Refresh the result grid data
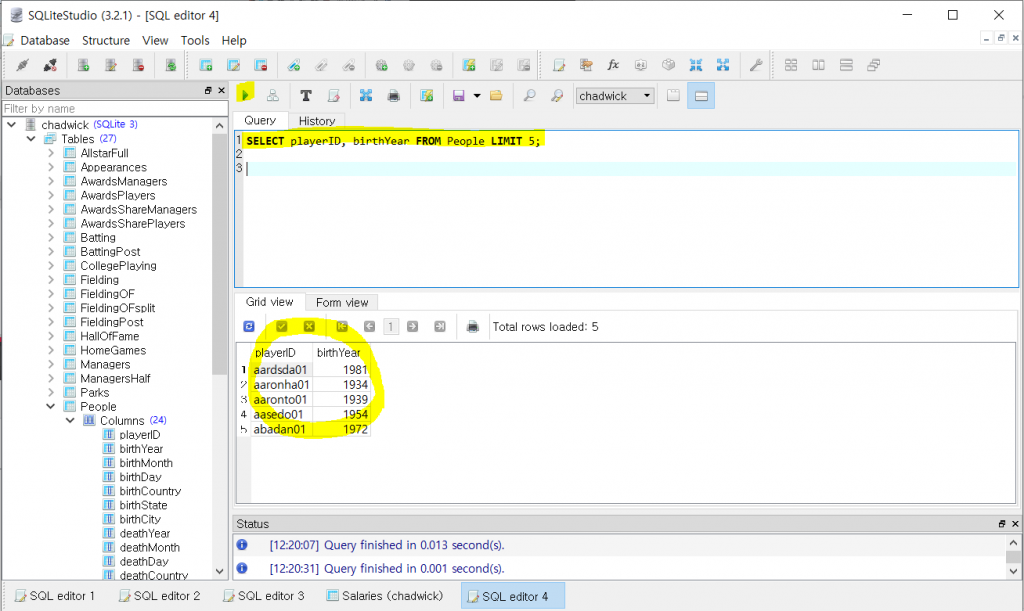1024x611 pixels. pyautogui.click(x=249, y=326)
